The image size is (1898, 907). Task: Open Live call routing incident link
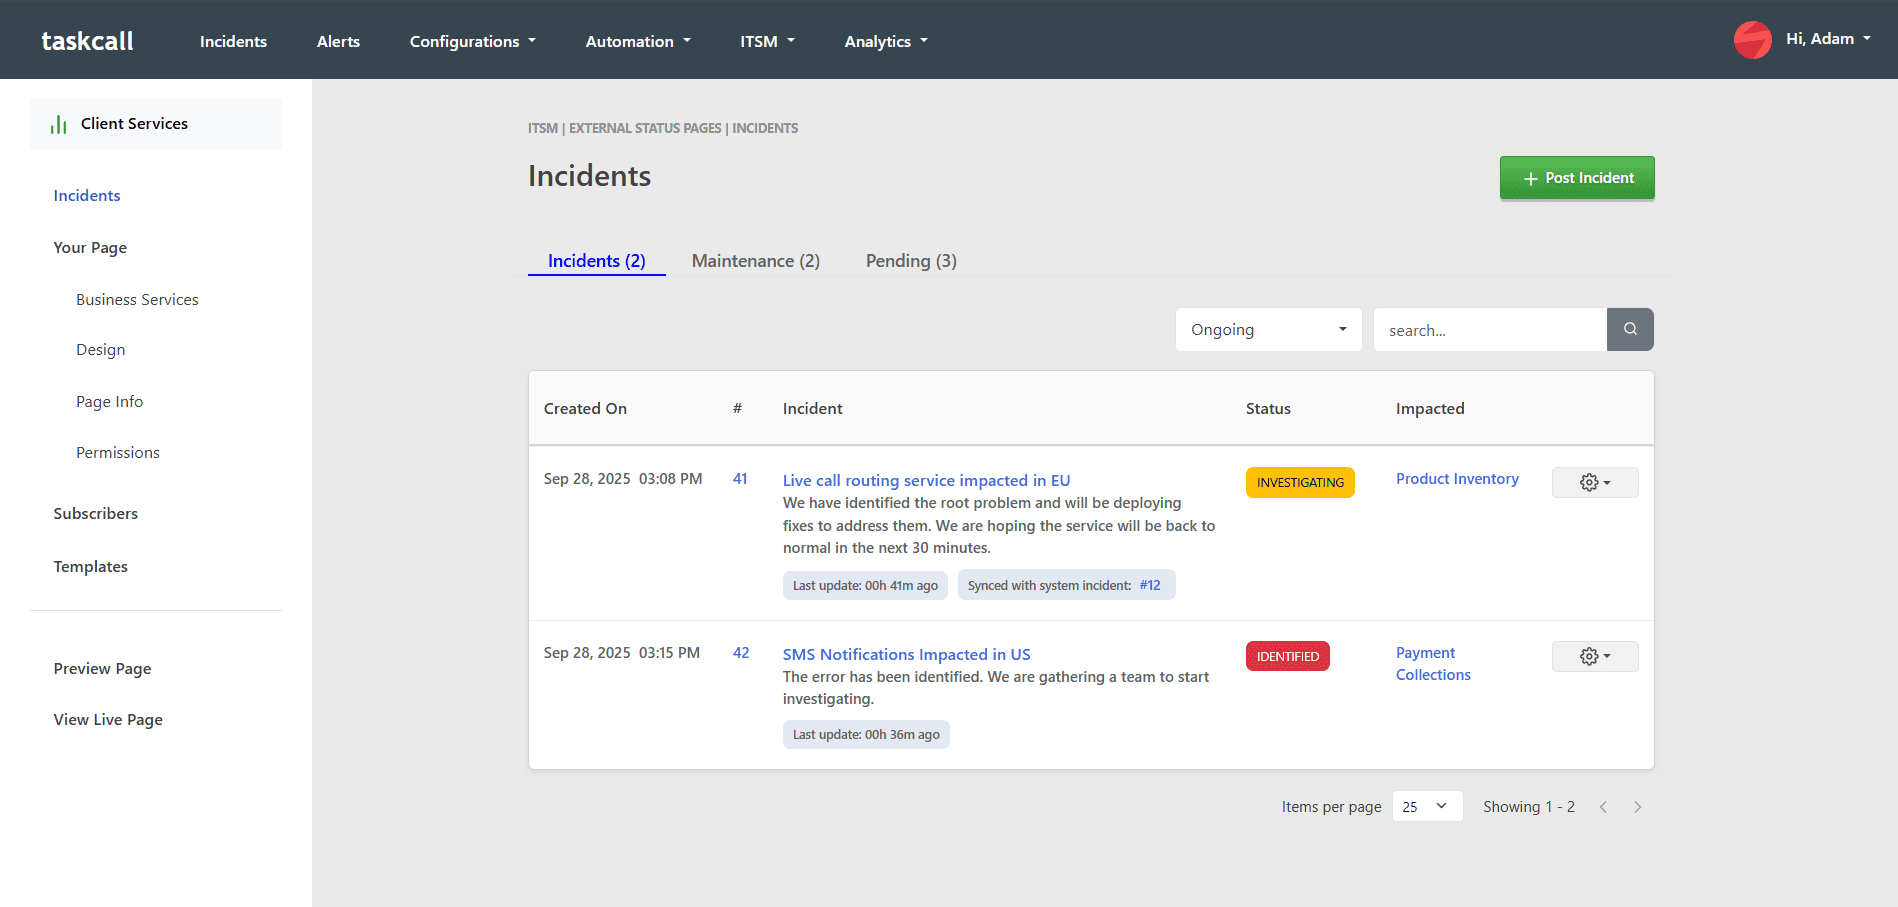pos(925,480)
